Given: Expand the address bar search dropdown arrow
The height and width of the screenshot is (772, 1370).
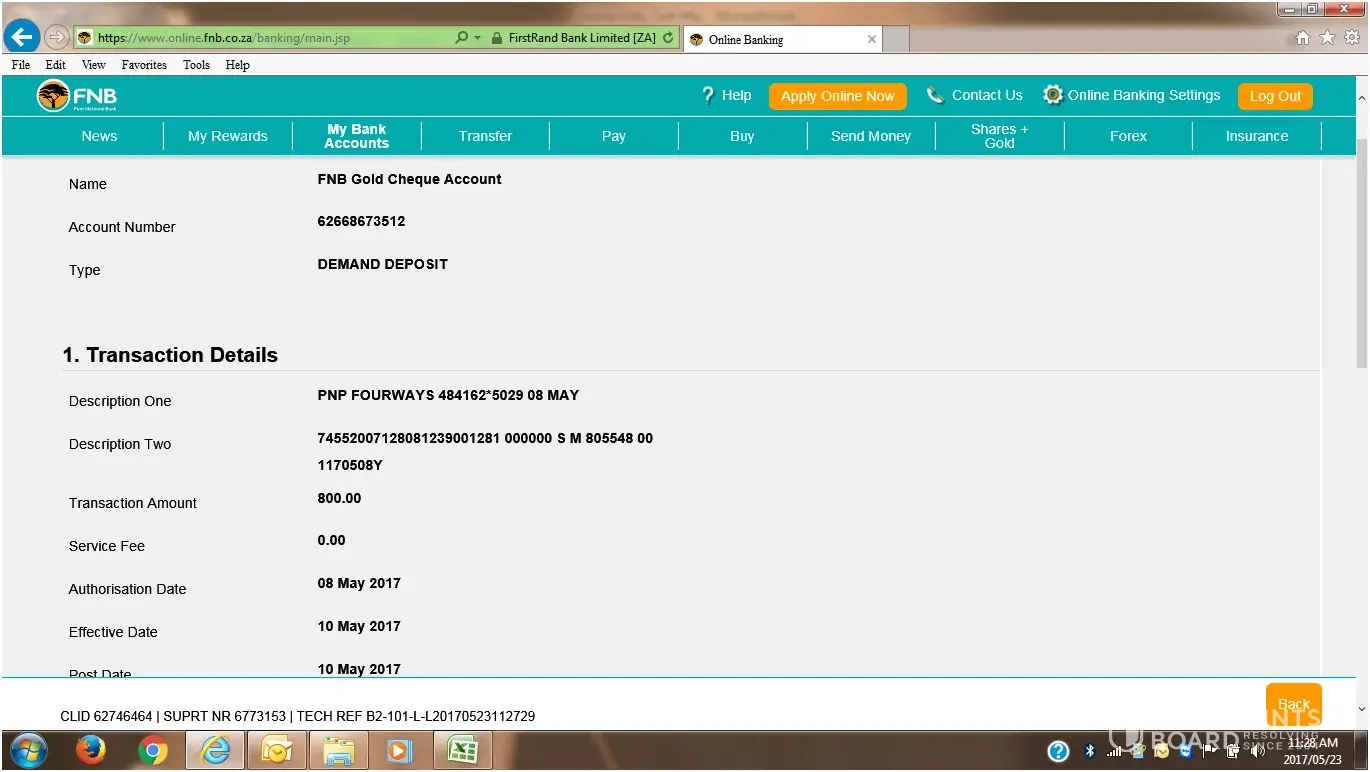Looking at the screenshot, I should (477, 38).
